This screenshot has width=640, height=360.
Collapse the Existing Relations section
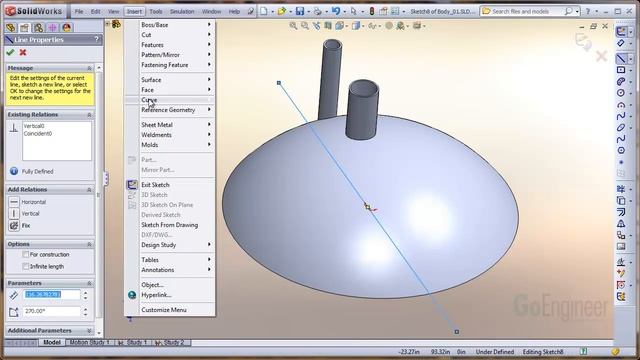89,115
